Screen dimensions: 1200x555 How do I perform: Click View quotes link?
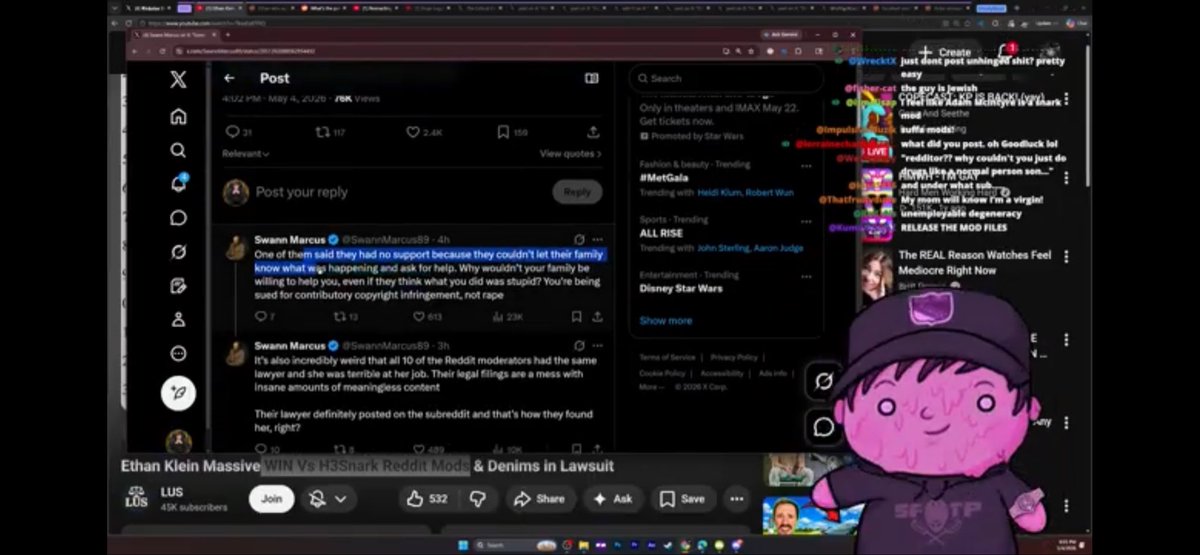tap(570, 154)
